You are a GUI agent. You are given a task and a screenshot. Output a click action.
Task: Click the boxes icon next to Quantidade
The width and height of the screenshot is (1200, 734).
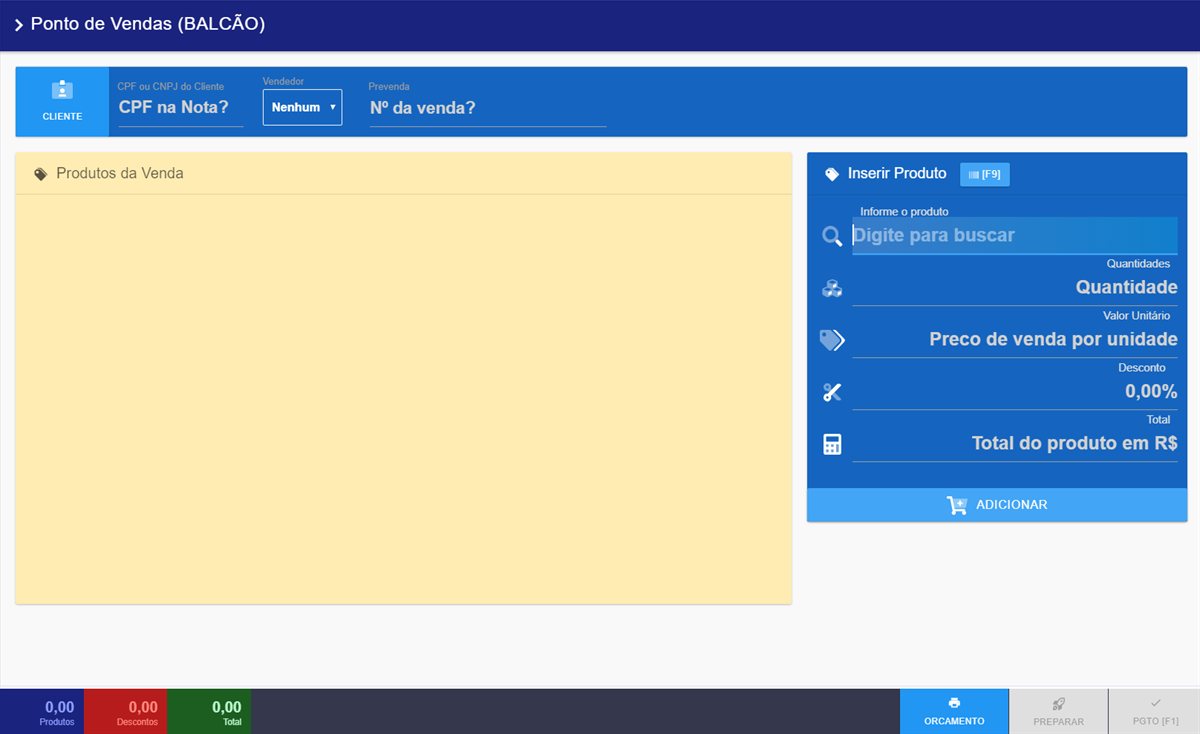(x=832, y=288)
